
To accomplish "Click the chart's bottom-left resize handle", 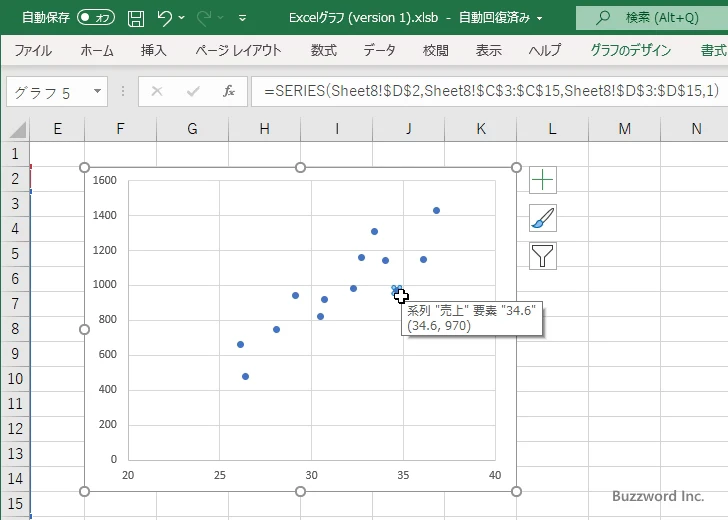I will (84, 491).
